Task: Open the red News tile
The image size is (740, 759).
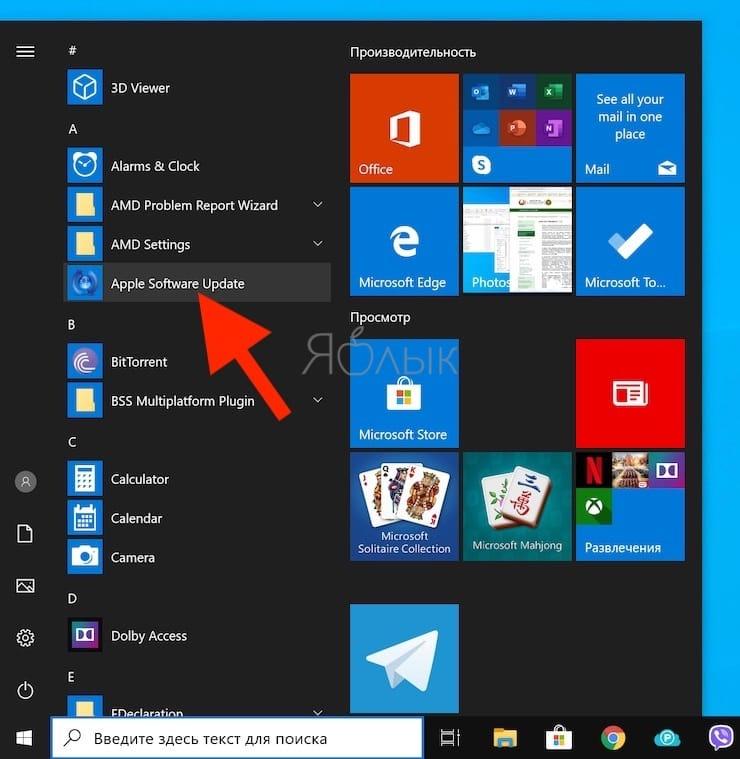Action: pos(630,393)
